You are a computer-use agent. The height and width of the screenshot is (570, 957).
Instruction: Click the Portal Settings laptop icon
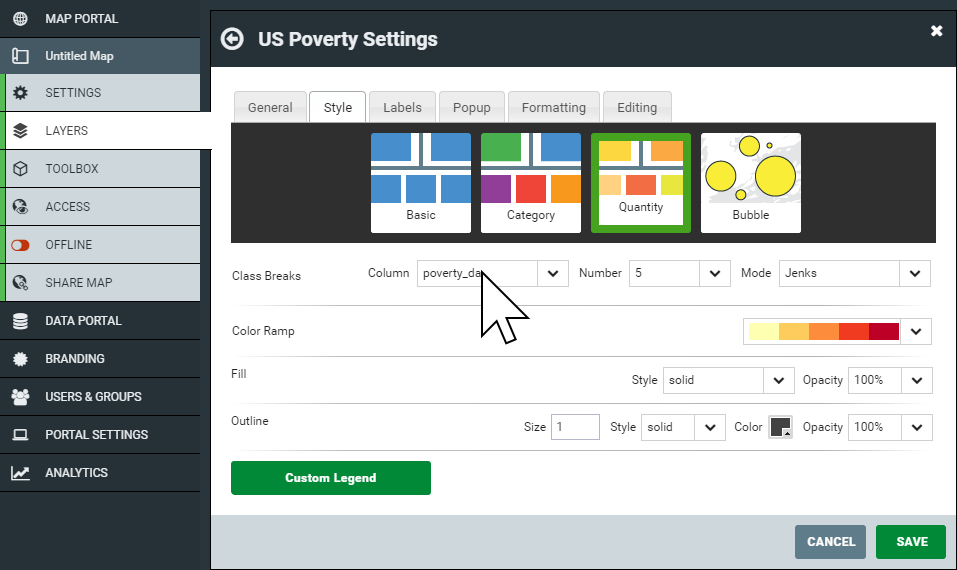tap(20, 435)
